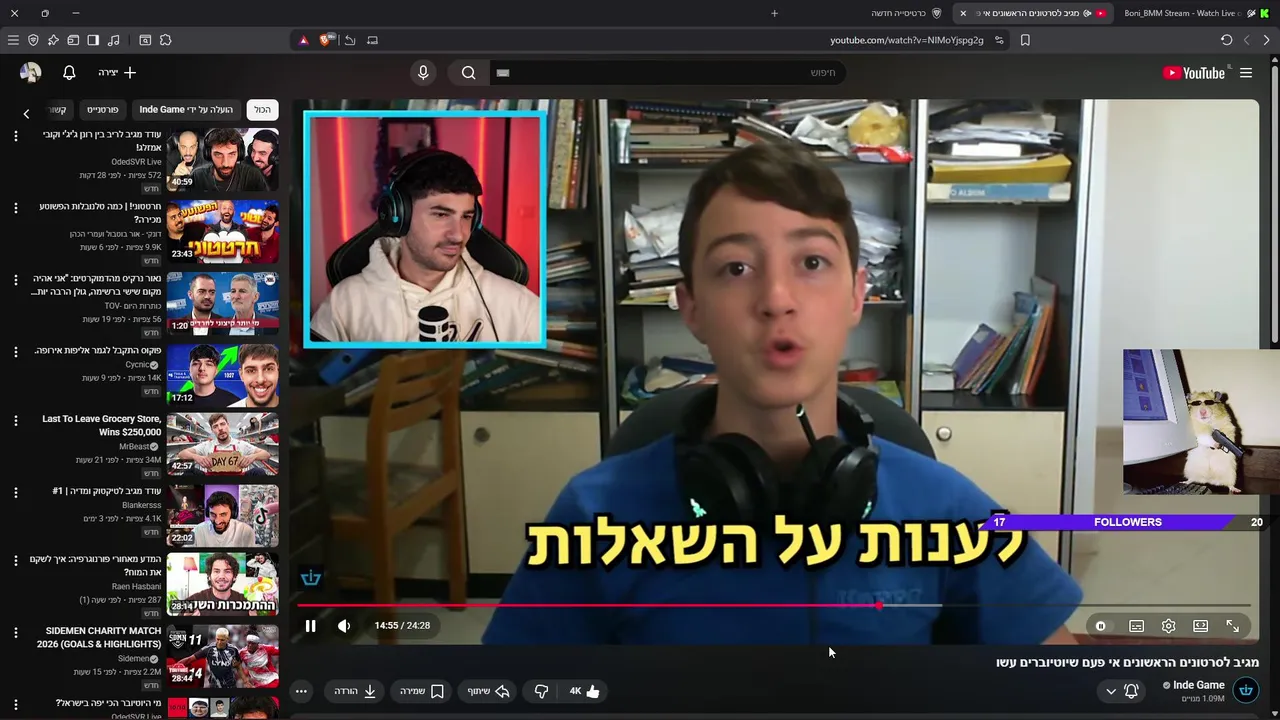Open the three-dot more actions menu below the video
Viewport: 1280px width, 720px height.
tap(301, 691)
